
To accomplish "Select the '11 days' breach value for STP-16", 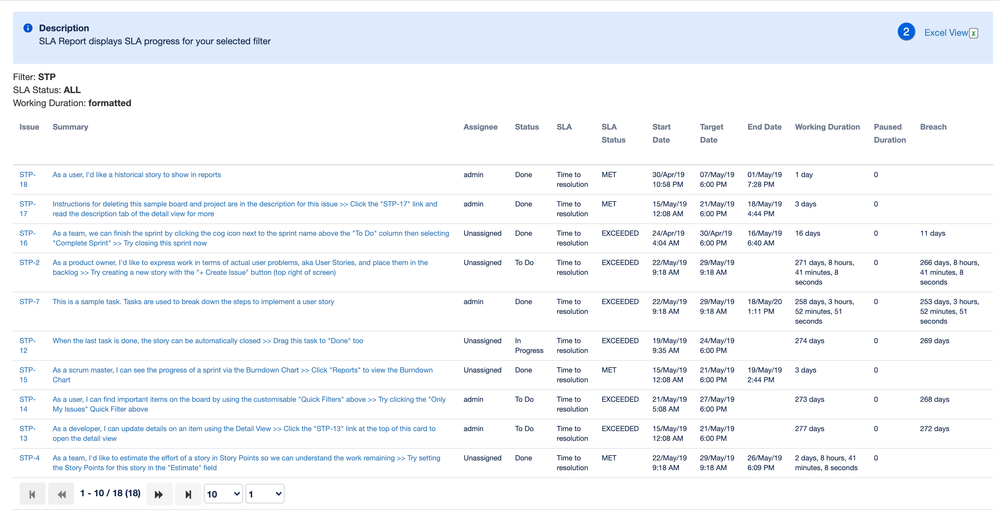I will (x=933, y=234).
